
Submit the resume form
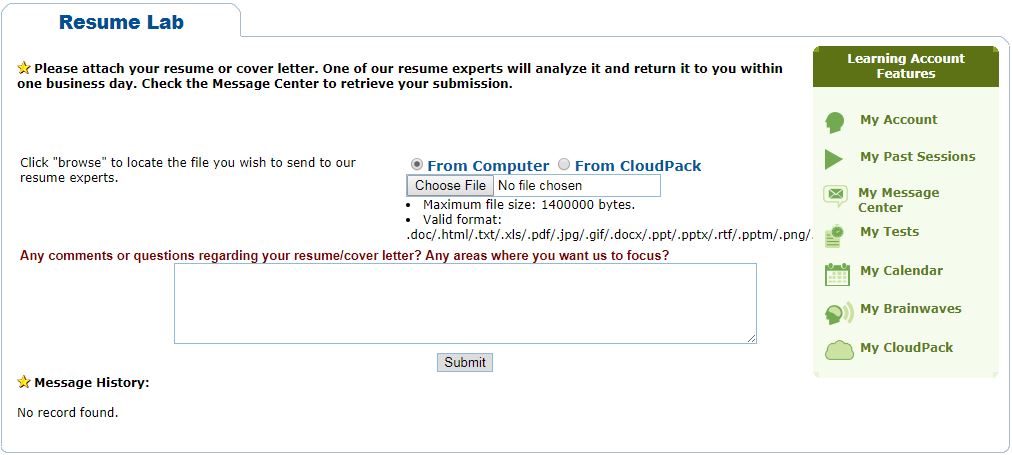[465, 362]
